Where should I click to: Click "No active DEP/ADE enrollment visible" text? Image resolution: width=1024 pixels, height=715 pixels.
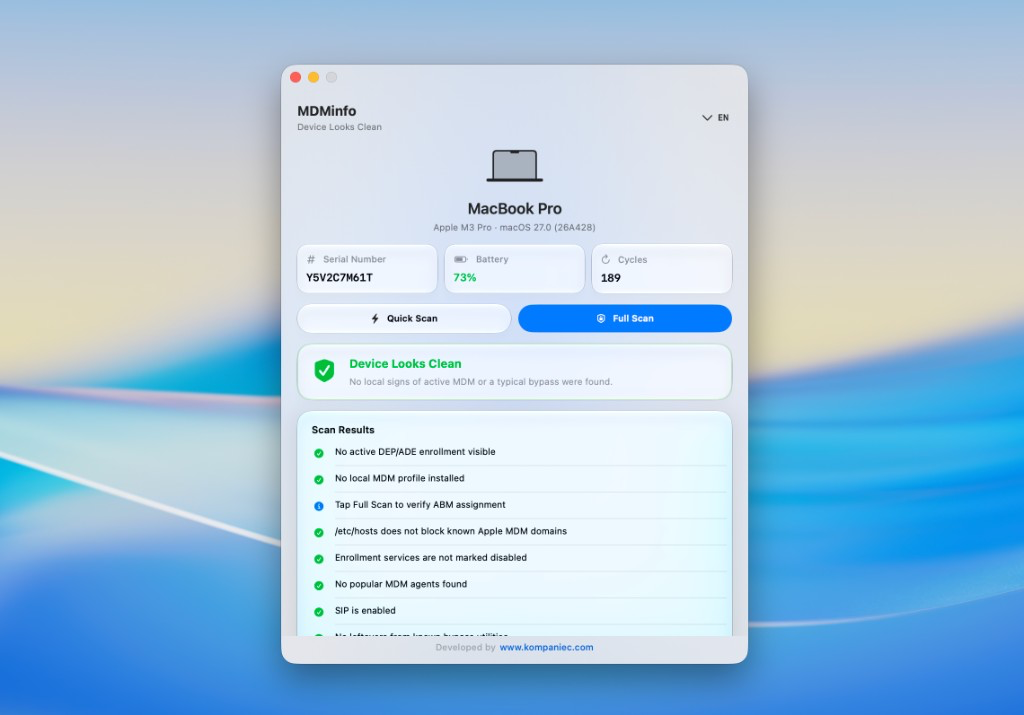pos(415,452)
